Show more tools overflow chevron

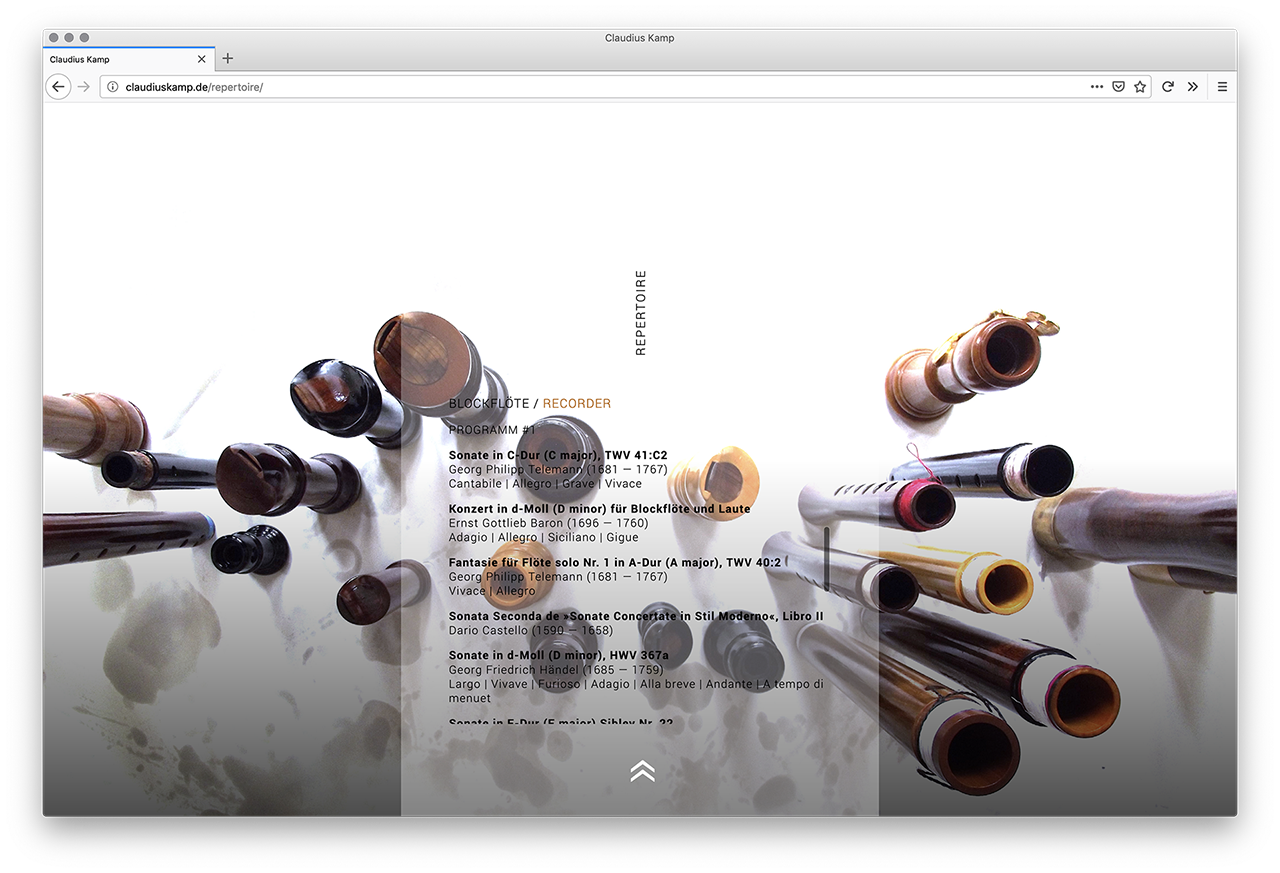[x=1193, y=87]
